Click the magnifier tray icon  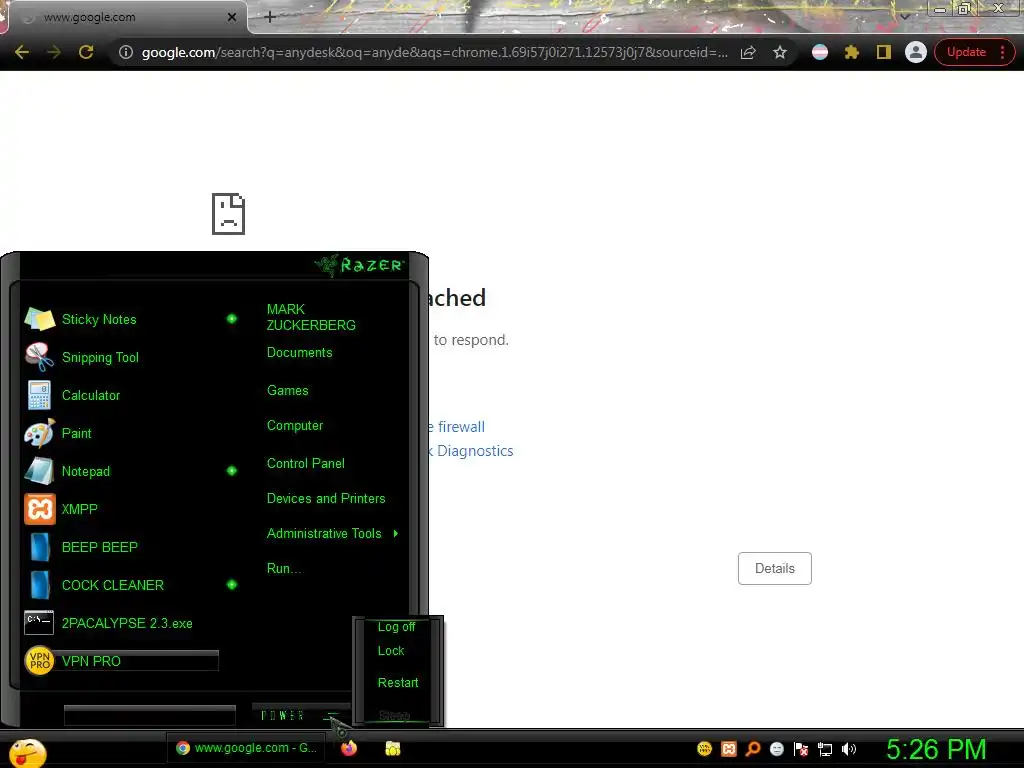coord(753,749)
